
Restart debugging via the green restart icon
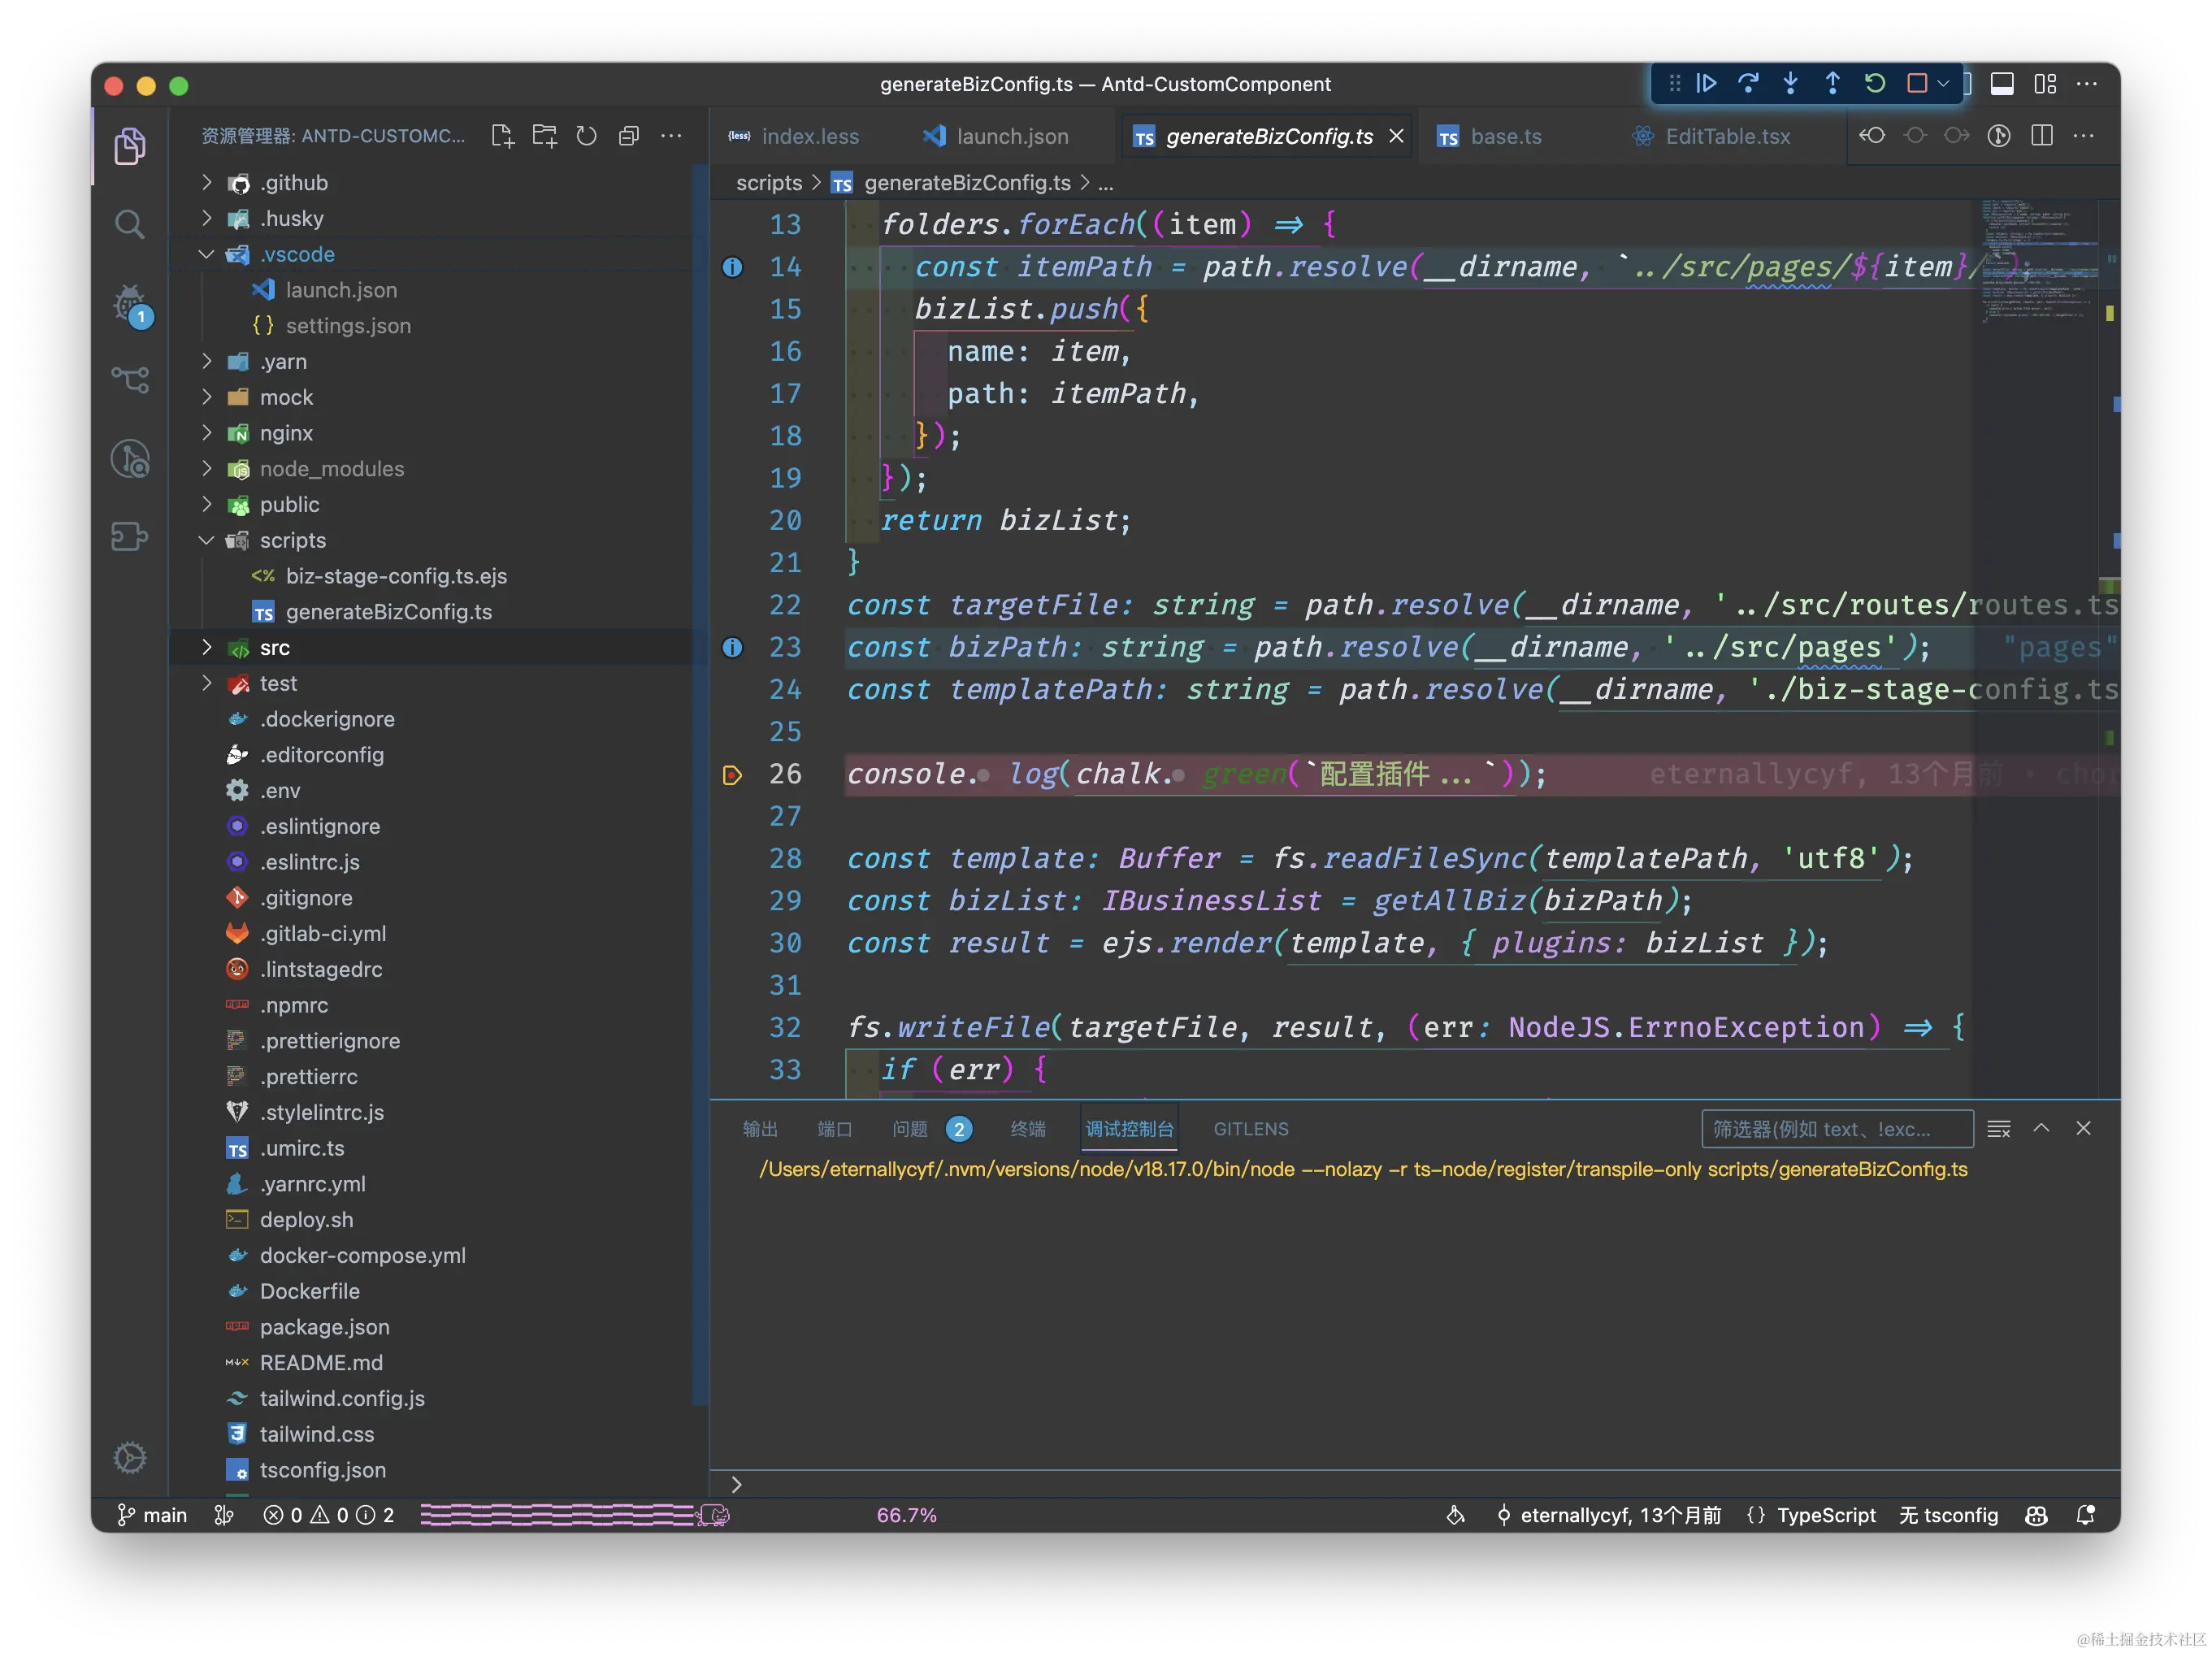[1873, 84]
